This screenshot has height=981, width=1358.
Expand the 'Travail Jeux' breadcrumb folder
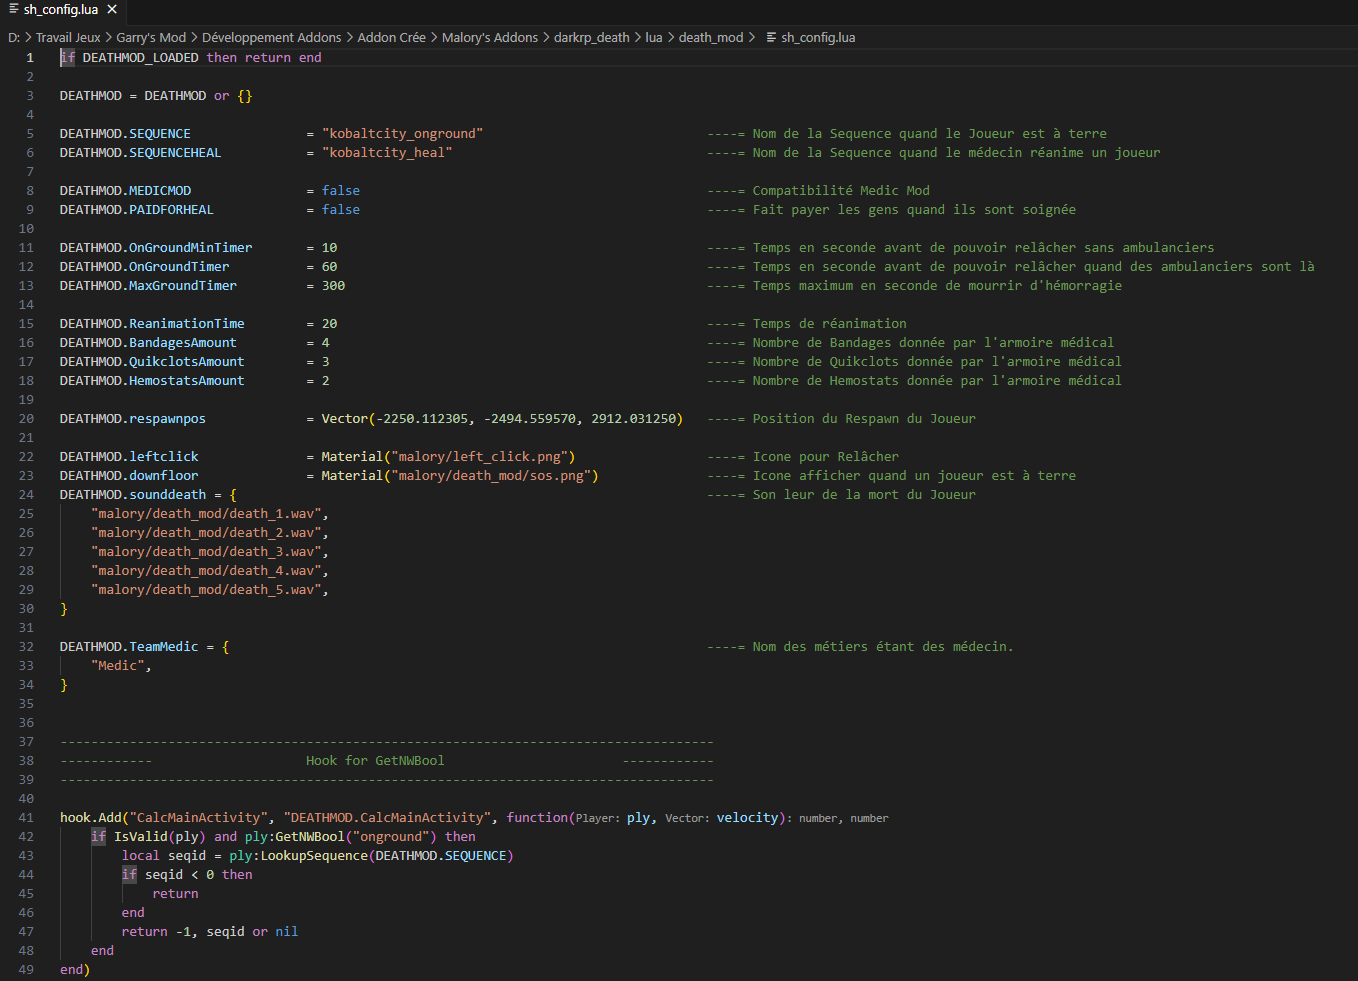click(x=68, y=37)
